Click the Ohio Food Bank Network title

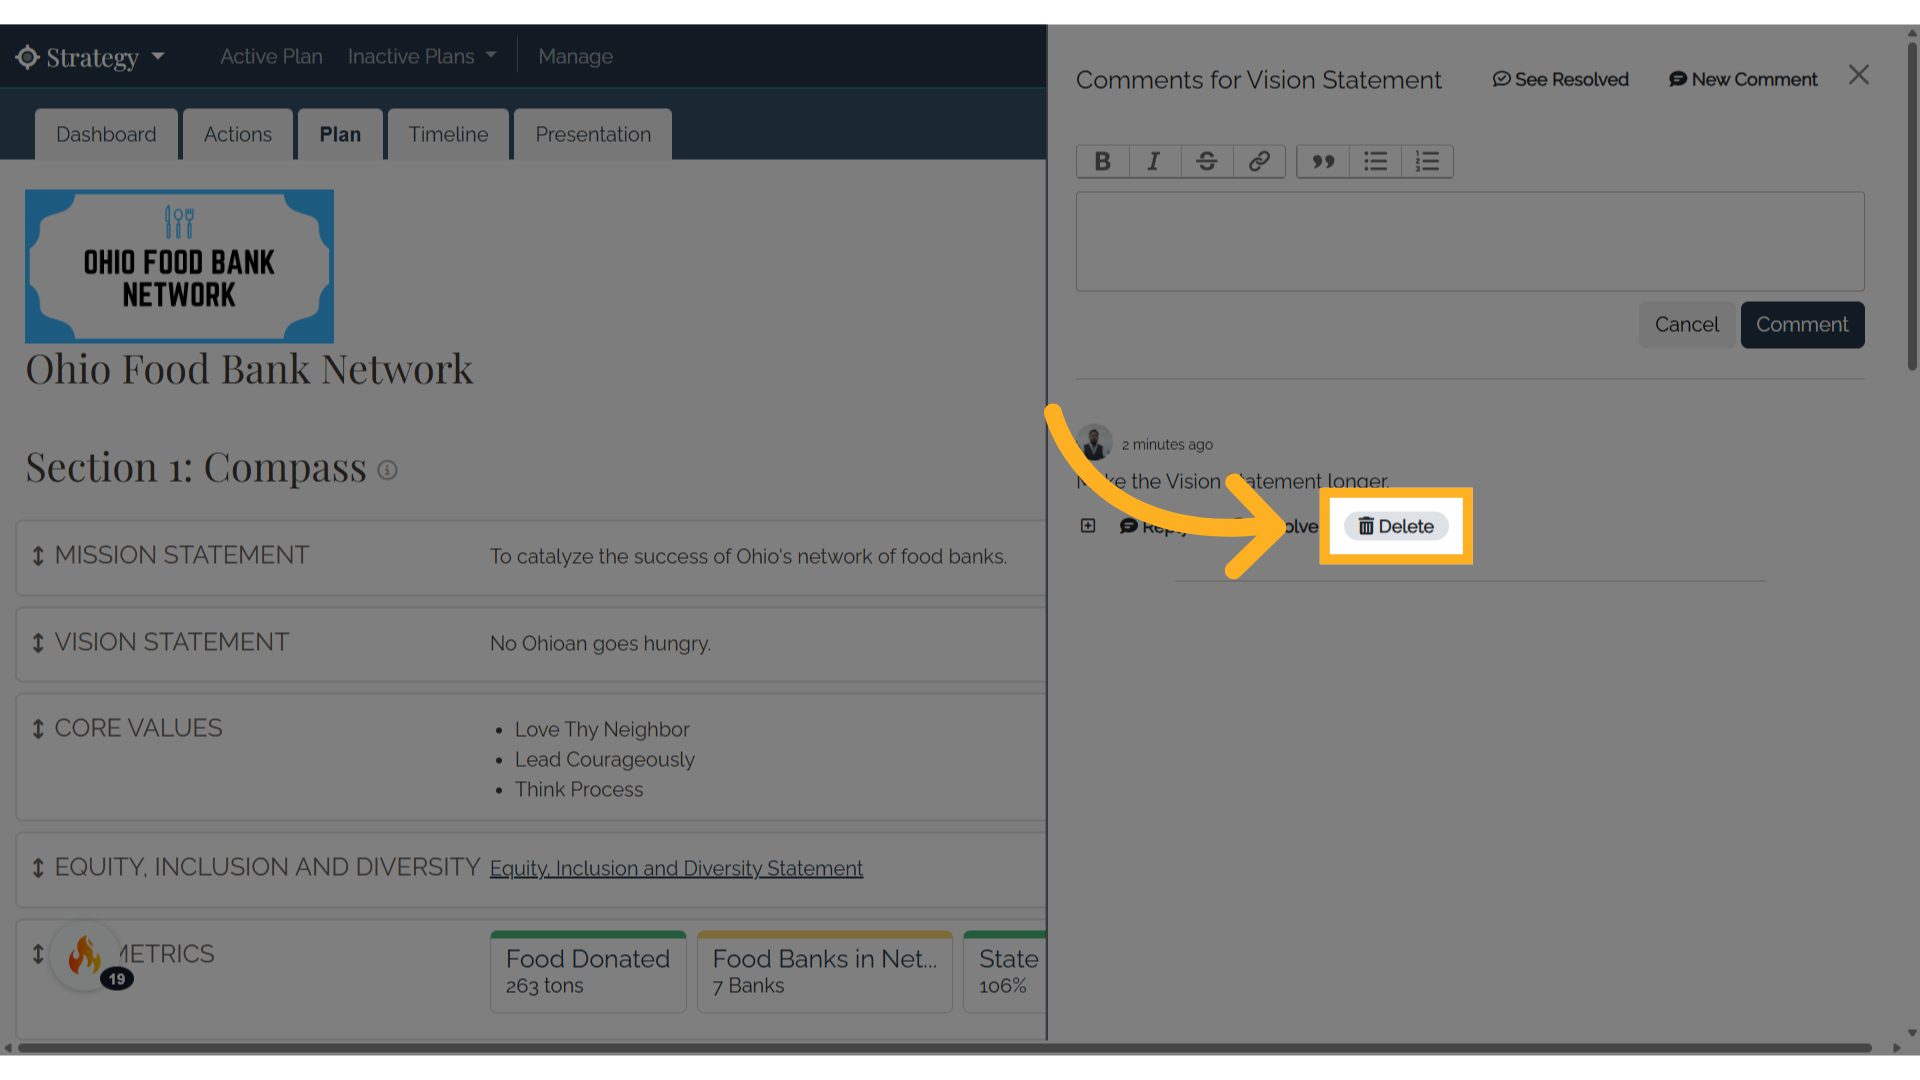(x=249, y=370)
